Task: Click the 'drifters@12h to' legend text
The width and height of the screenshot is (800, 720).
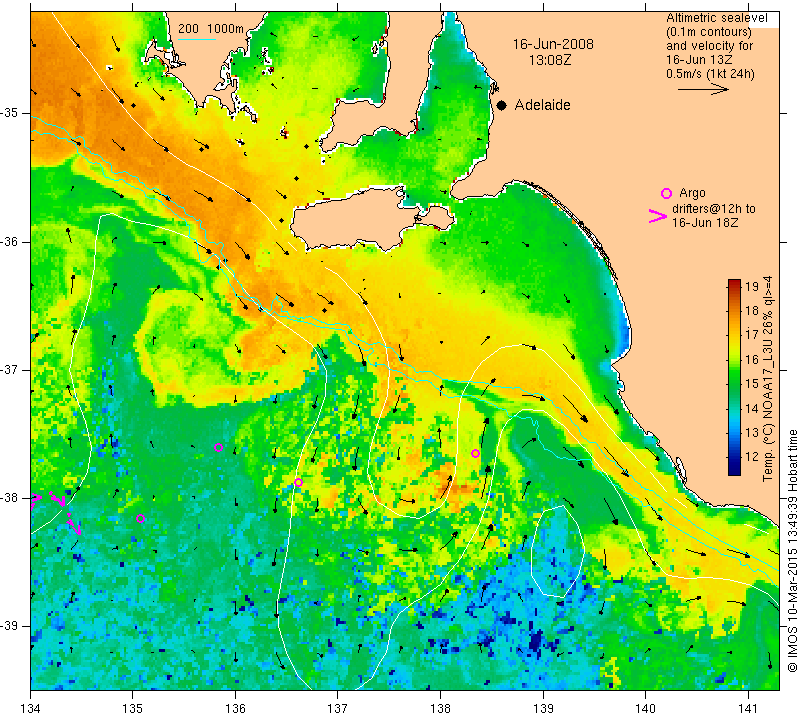Action: 714,209
